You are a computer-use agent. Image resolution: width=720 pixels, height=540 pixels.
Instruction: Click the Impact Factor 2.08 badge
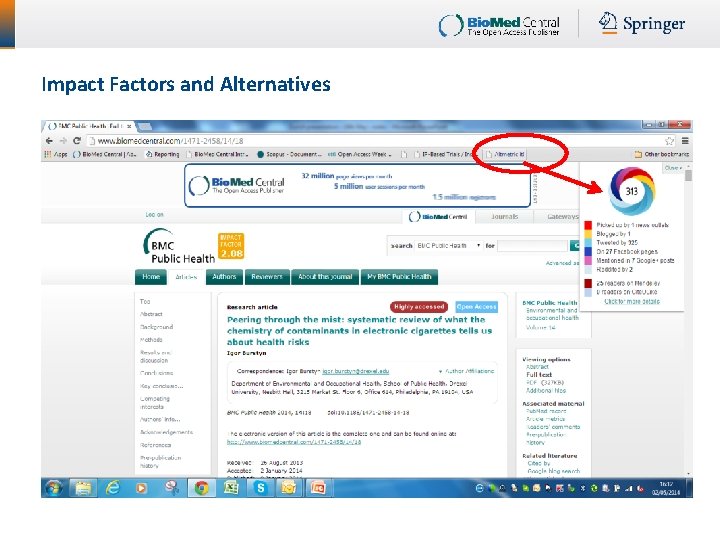[231, 246]
